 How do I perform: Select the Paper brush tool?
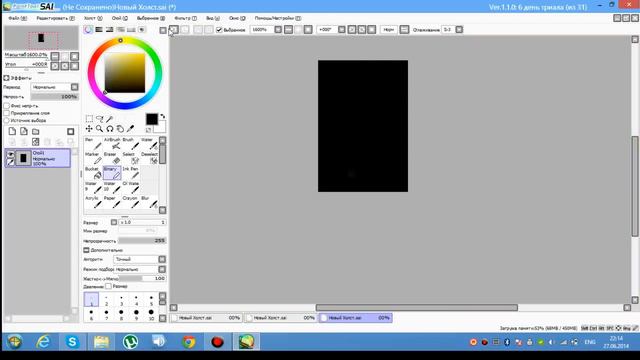pyautogui.click(x=112, y=202)
